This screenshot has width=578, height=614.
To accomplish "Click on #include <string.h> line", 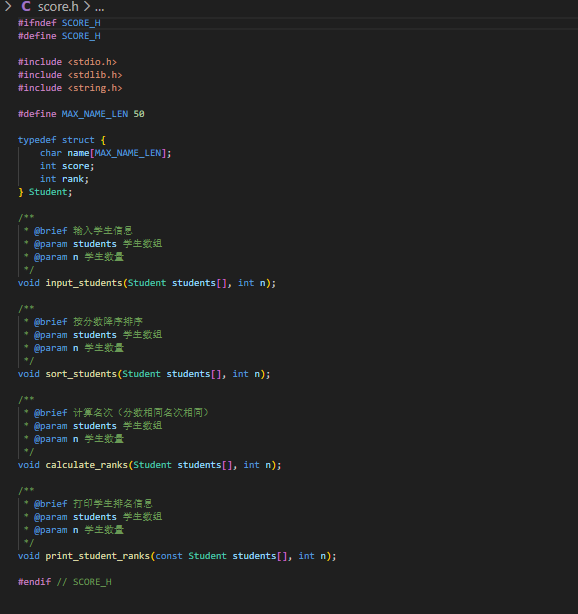I will click(x=70, y=88).
